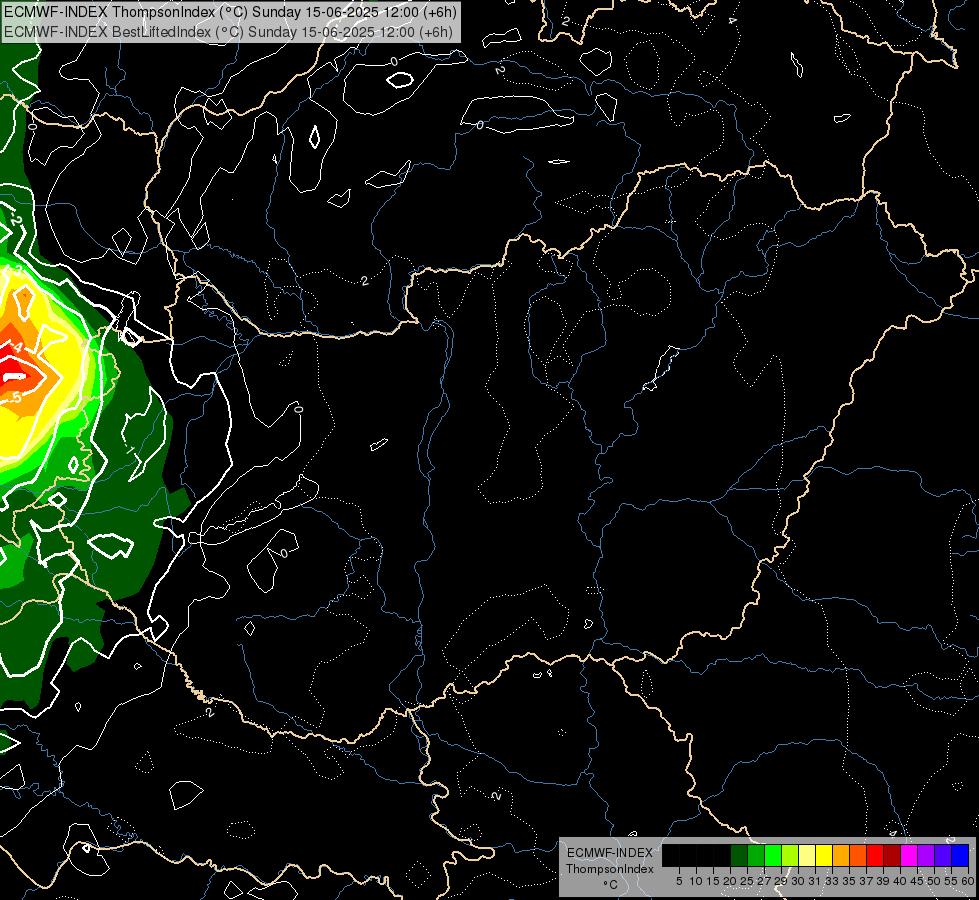Viewport: 979px width, 900px height.
Task: Click the -5 contour label on the orange area
Action: pyautogui.click(x=16, y=397)
